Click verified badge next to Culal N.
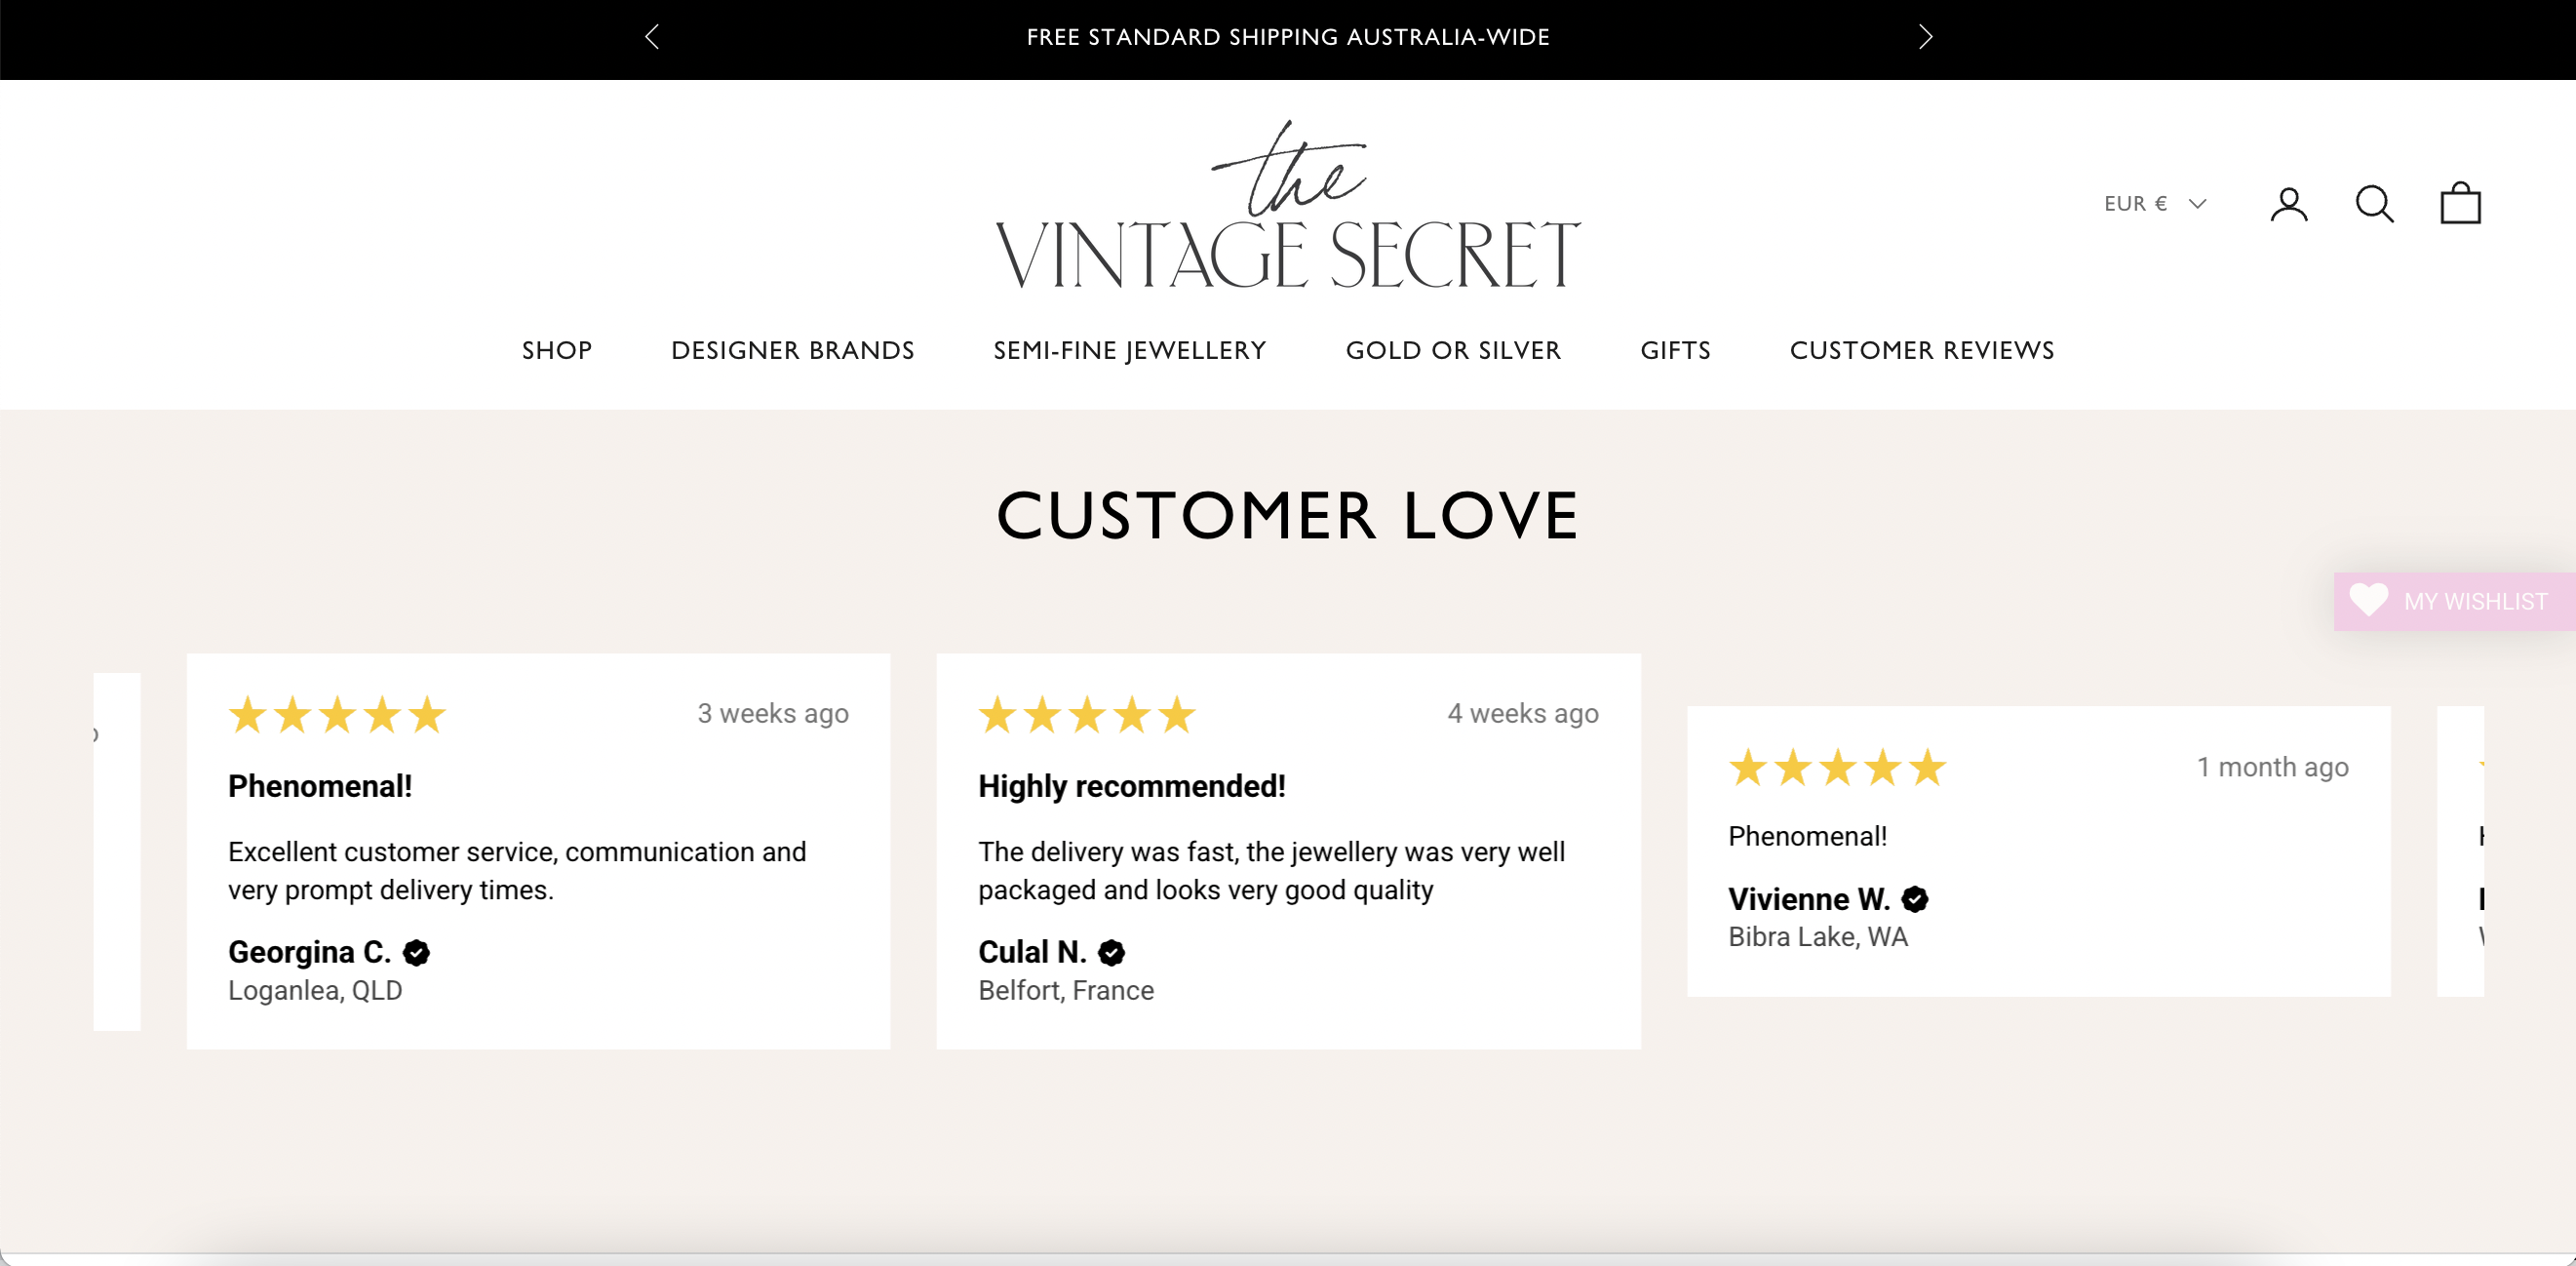Screen dimensions: 2576x1266 point(1111,953)
